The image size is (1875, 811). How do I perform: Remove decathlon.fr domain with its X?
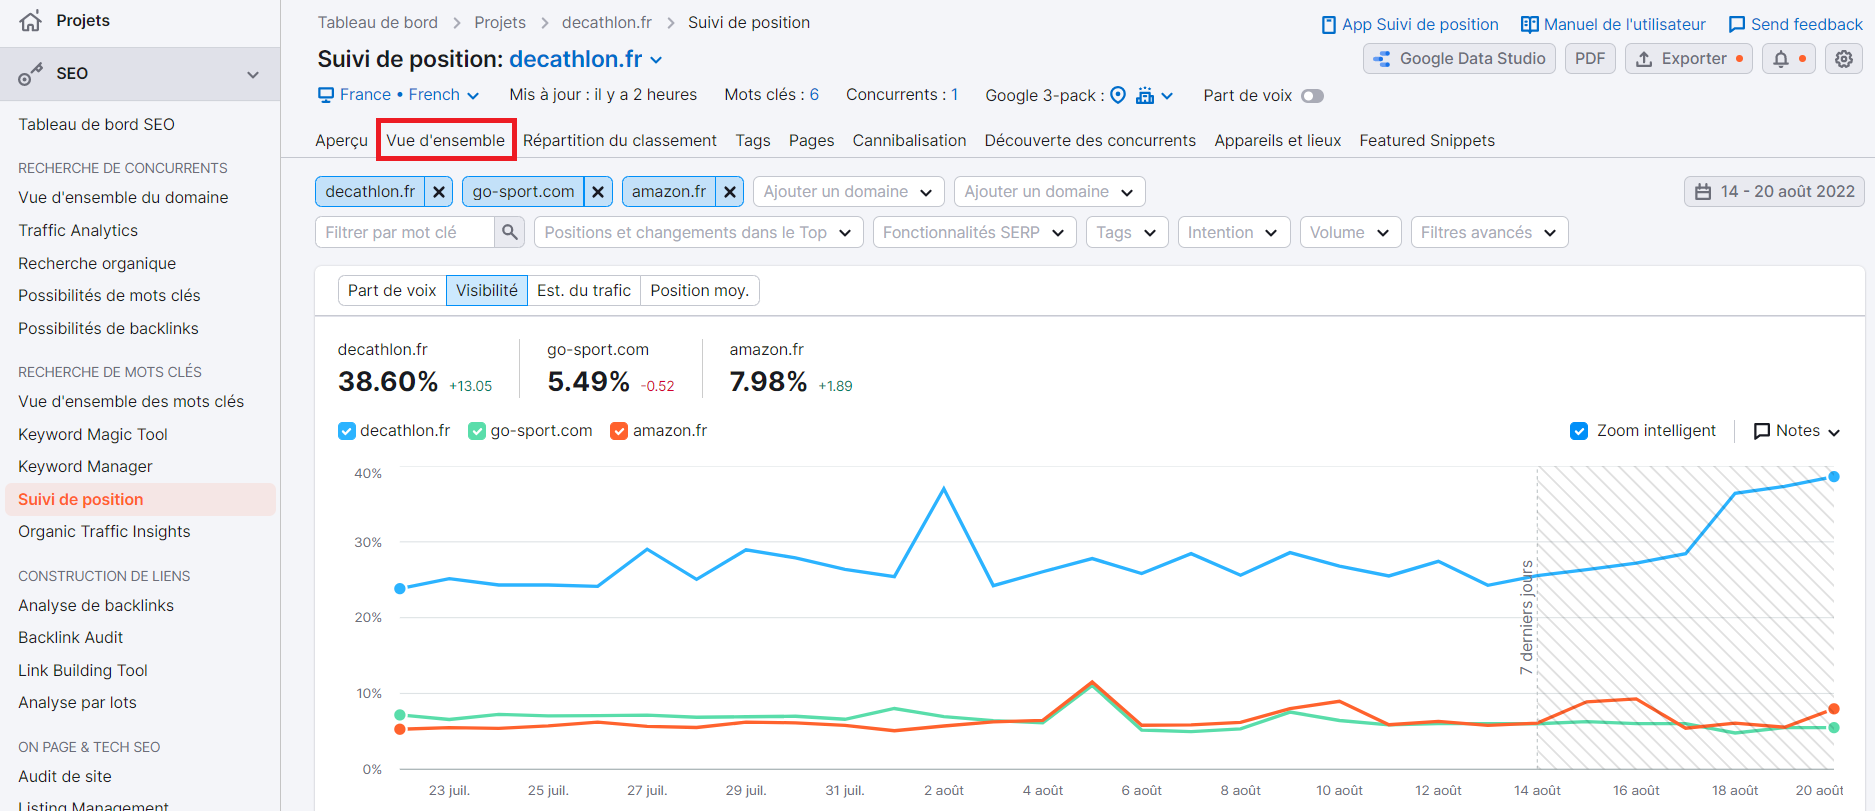tap(439, 192)
